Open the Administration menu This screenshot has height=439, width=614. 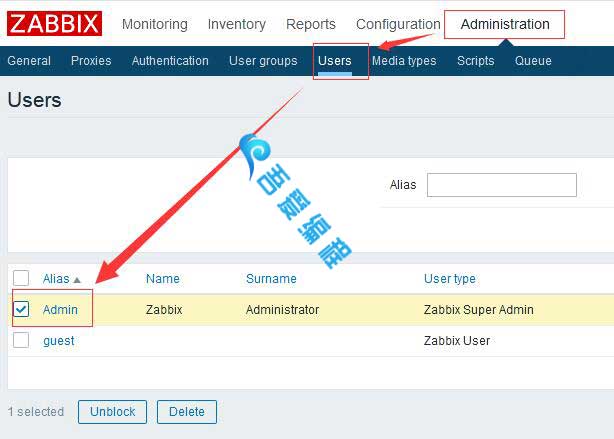click(505, 24)
